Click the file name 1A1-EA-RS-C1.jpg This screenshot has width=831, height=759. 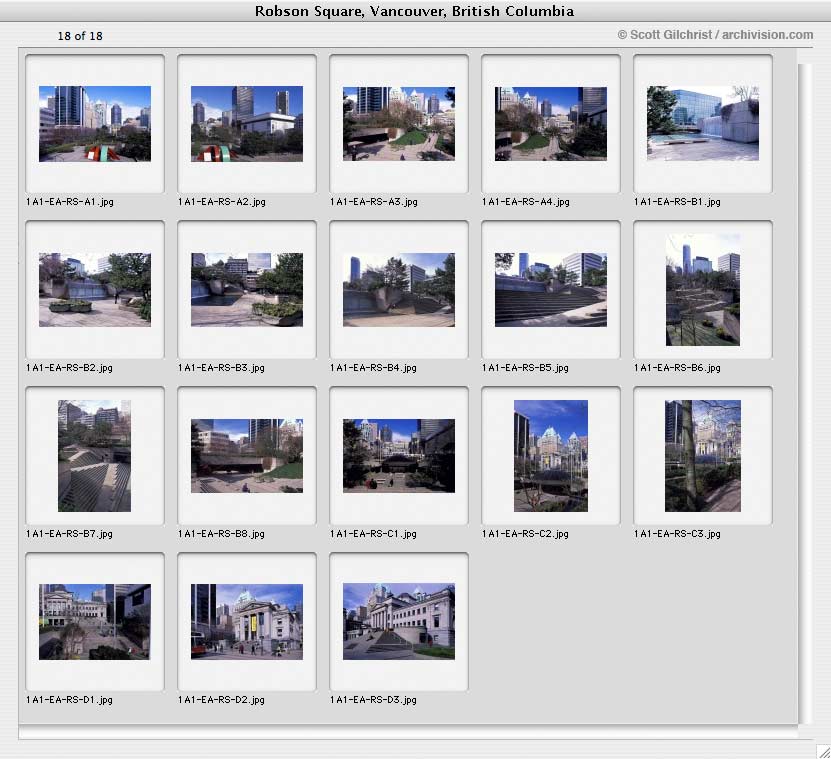tap(373, 534)
